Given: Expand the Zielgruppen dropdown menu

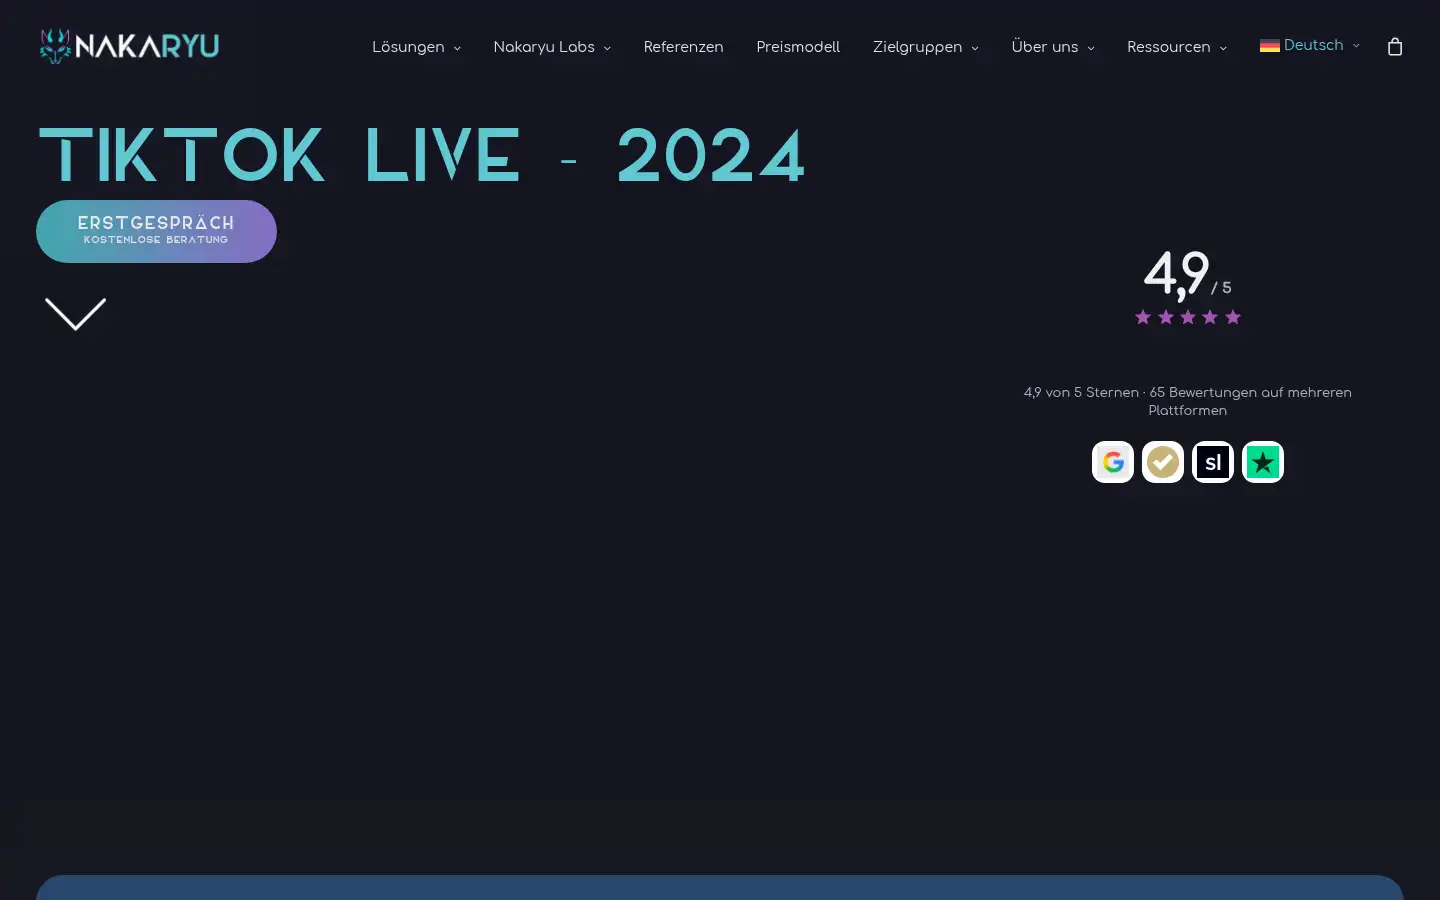Looking at the screenshot, I should [925, 47].
